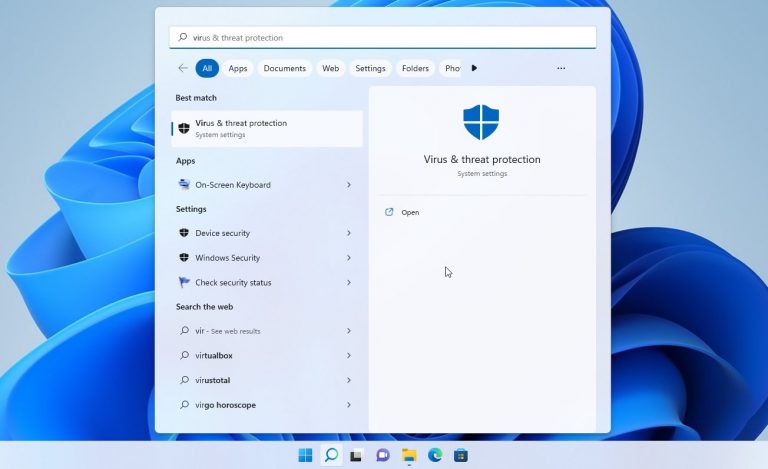Screen dimensions: 768x469
Task: Expand Device security result arrow
Action: 348,233
